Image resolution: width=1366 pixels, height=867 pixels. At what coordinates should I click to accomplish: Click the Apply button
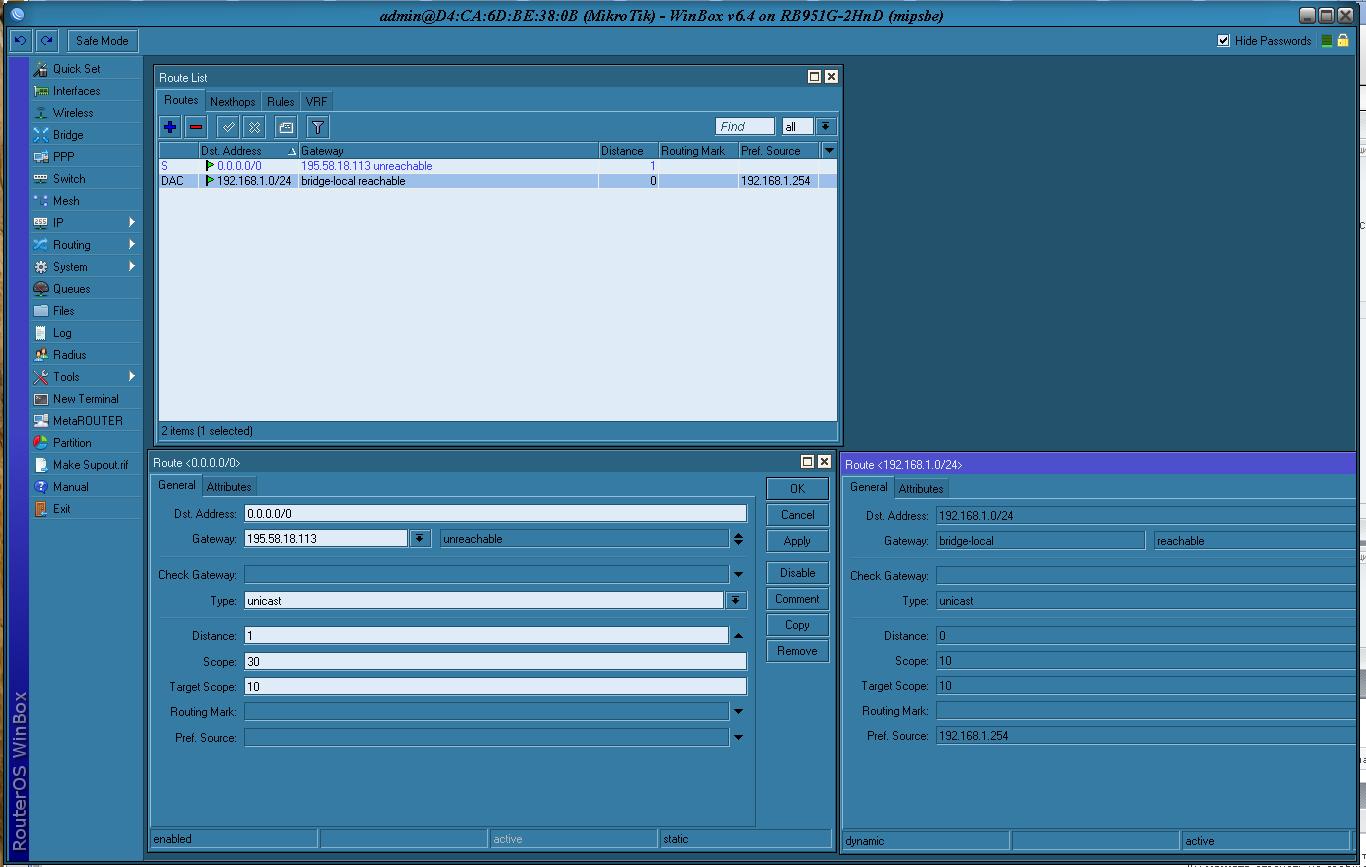click(x=797, y=541)
